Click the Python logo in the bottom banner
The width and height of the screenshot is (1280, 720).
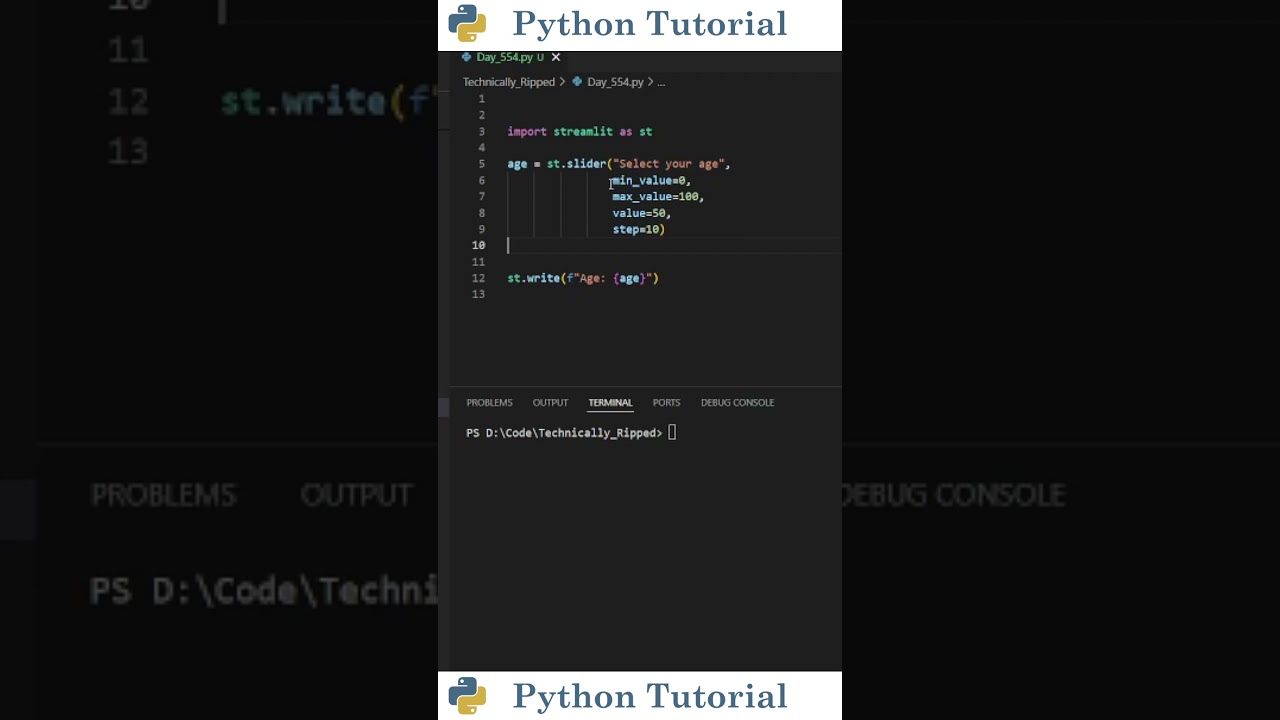pos(467,696)
